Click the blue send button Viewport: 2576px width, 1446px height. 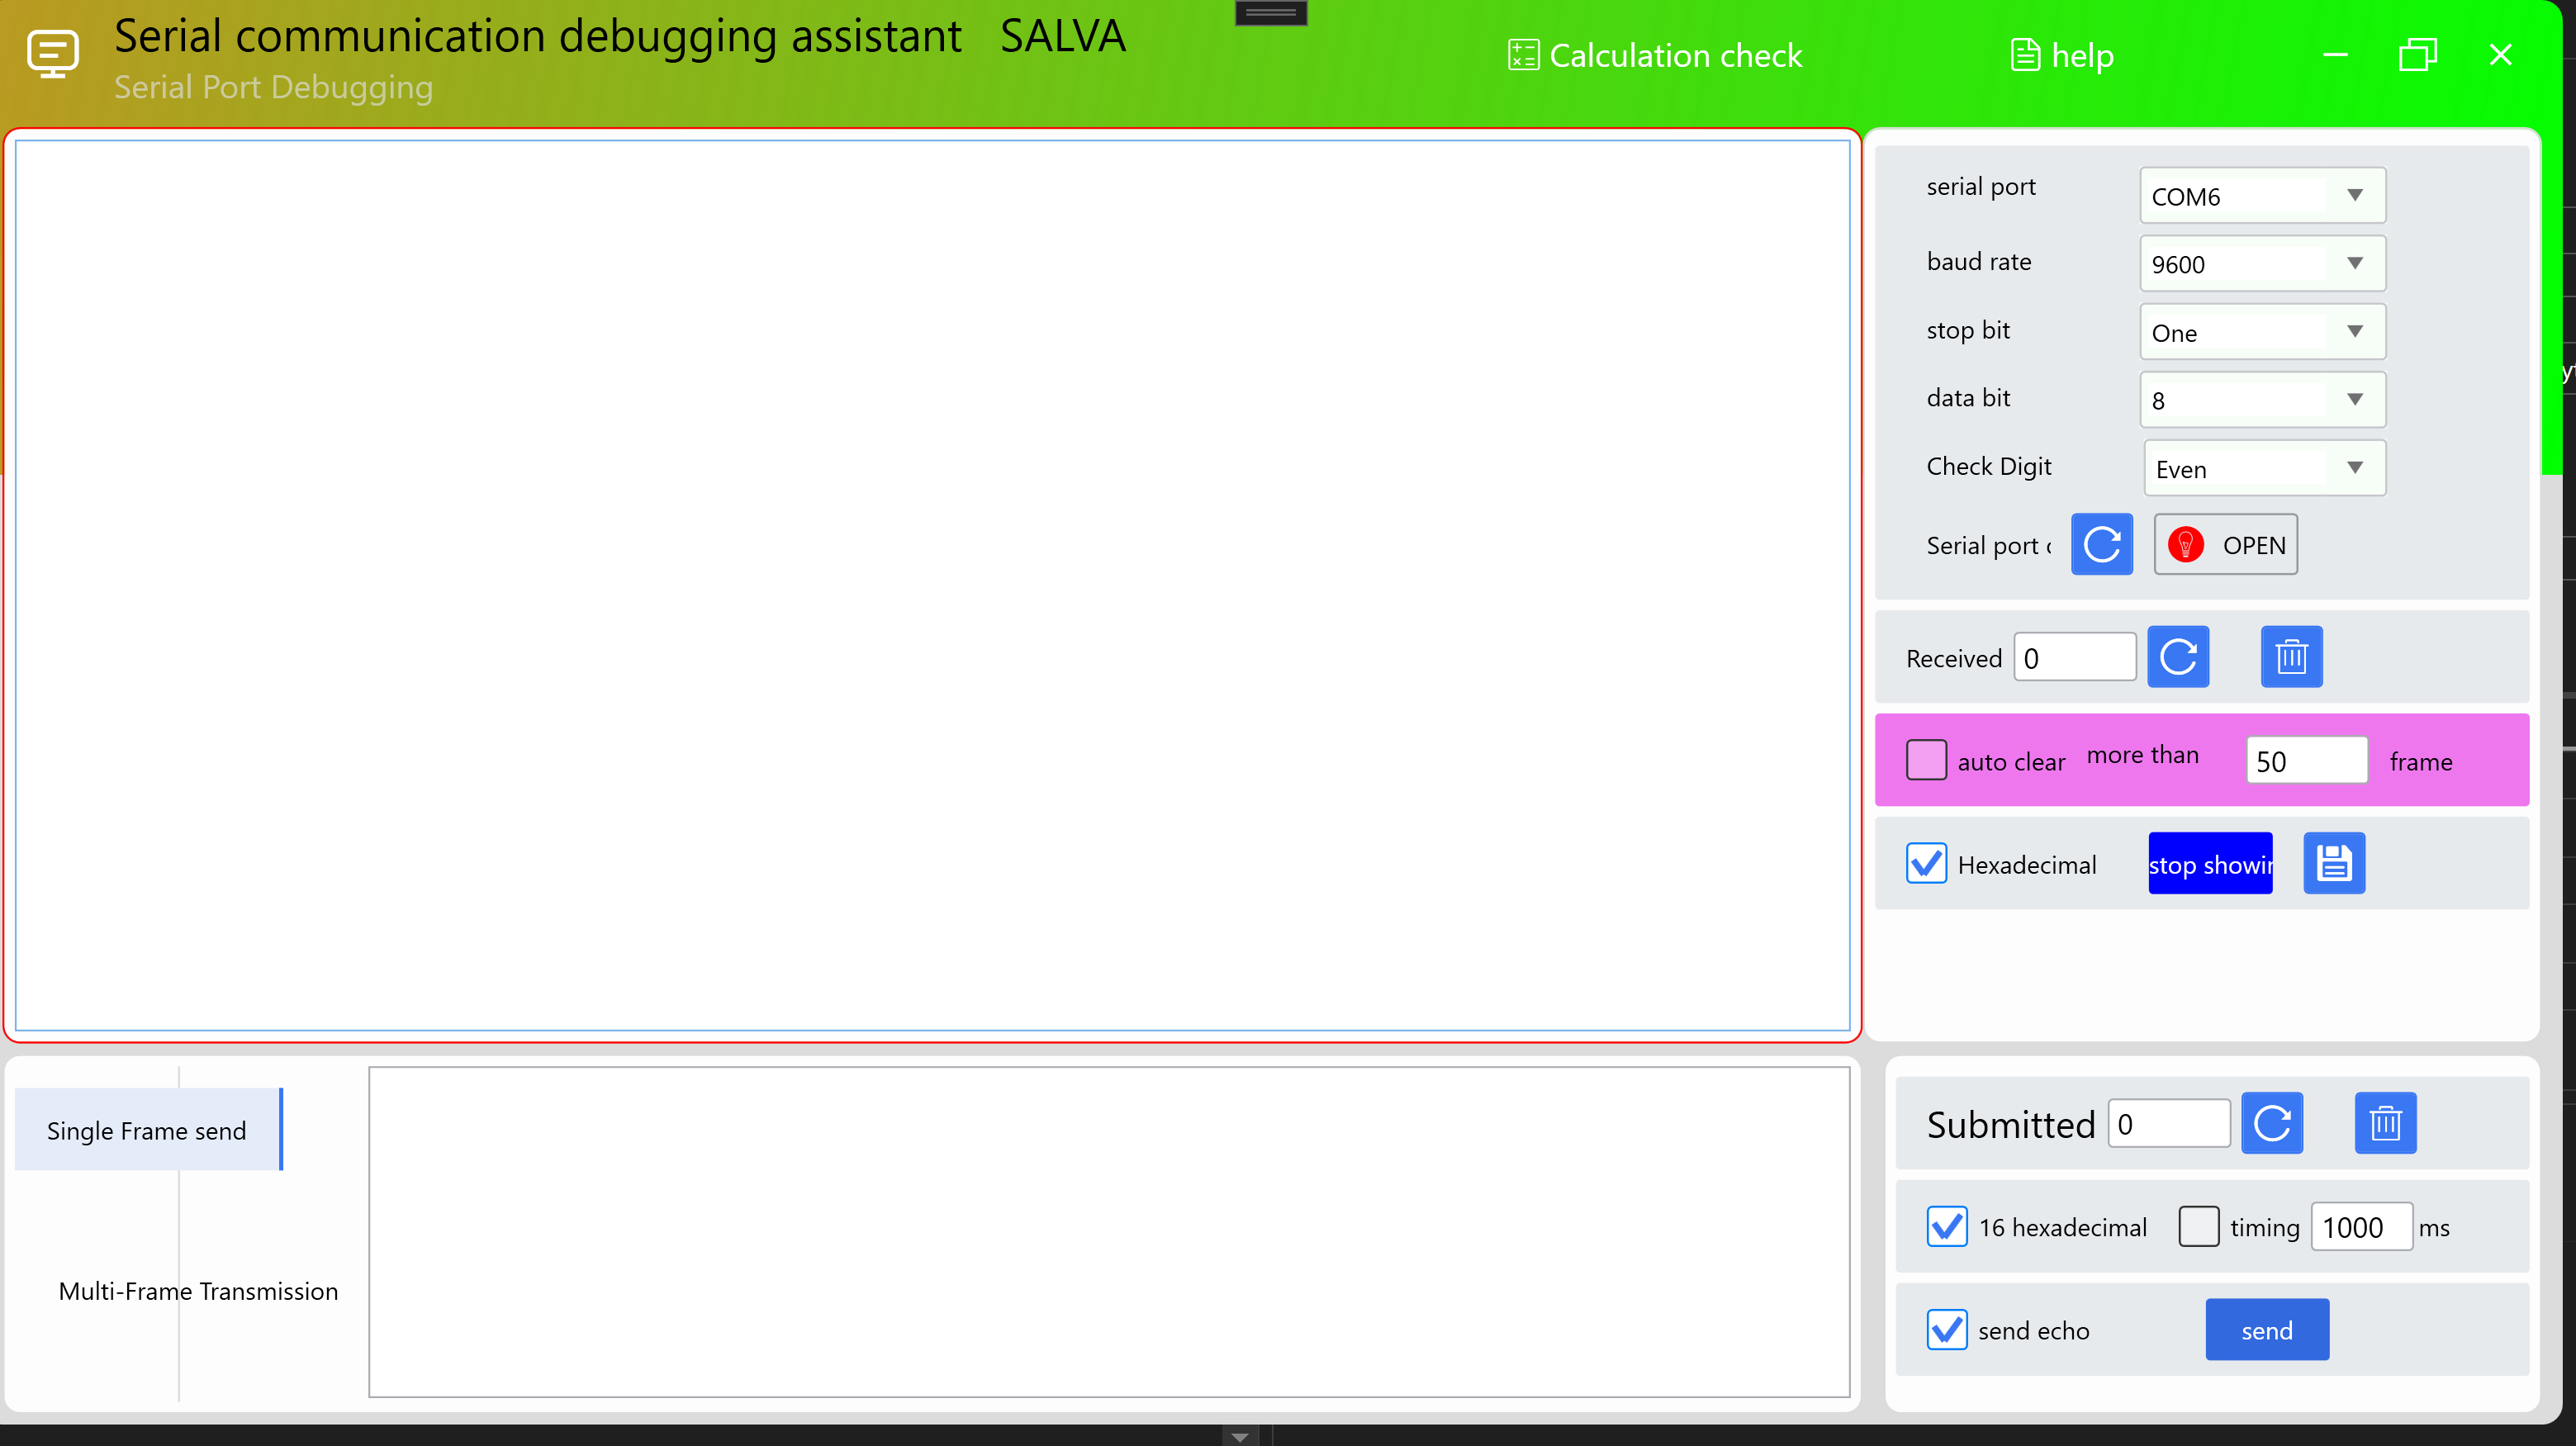2266,1330
